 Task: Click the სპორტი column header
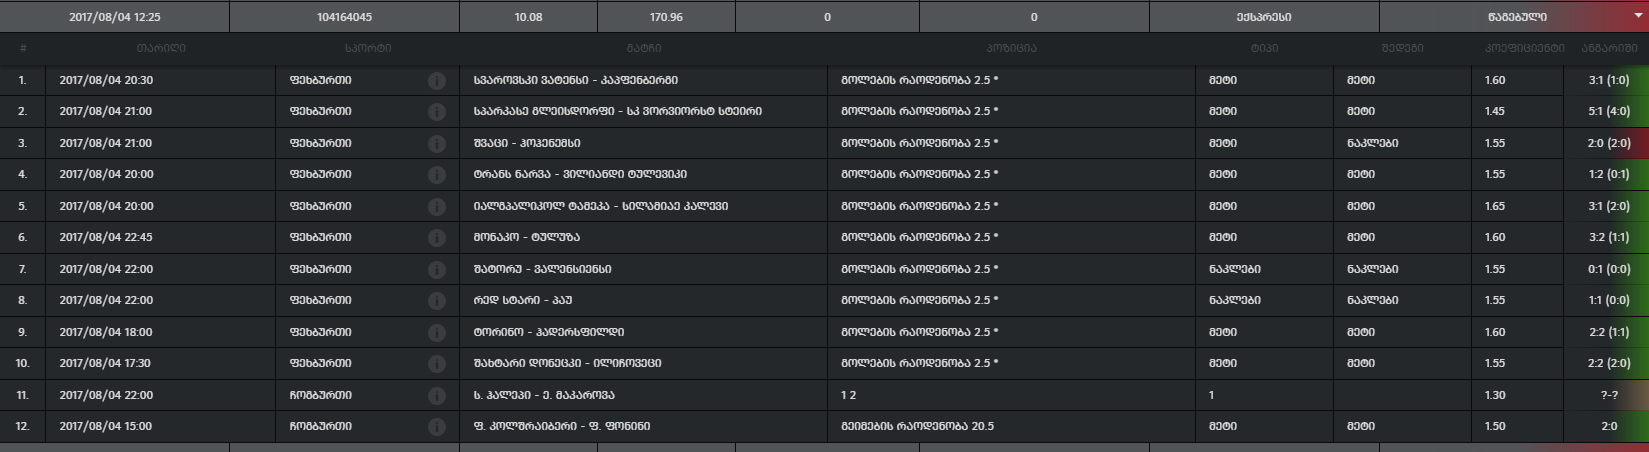[367, 48]
